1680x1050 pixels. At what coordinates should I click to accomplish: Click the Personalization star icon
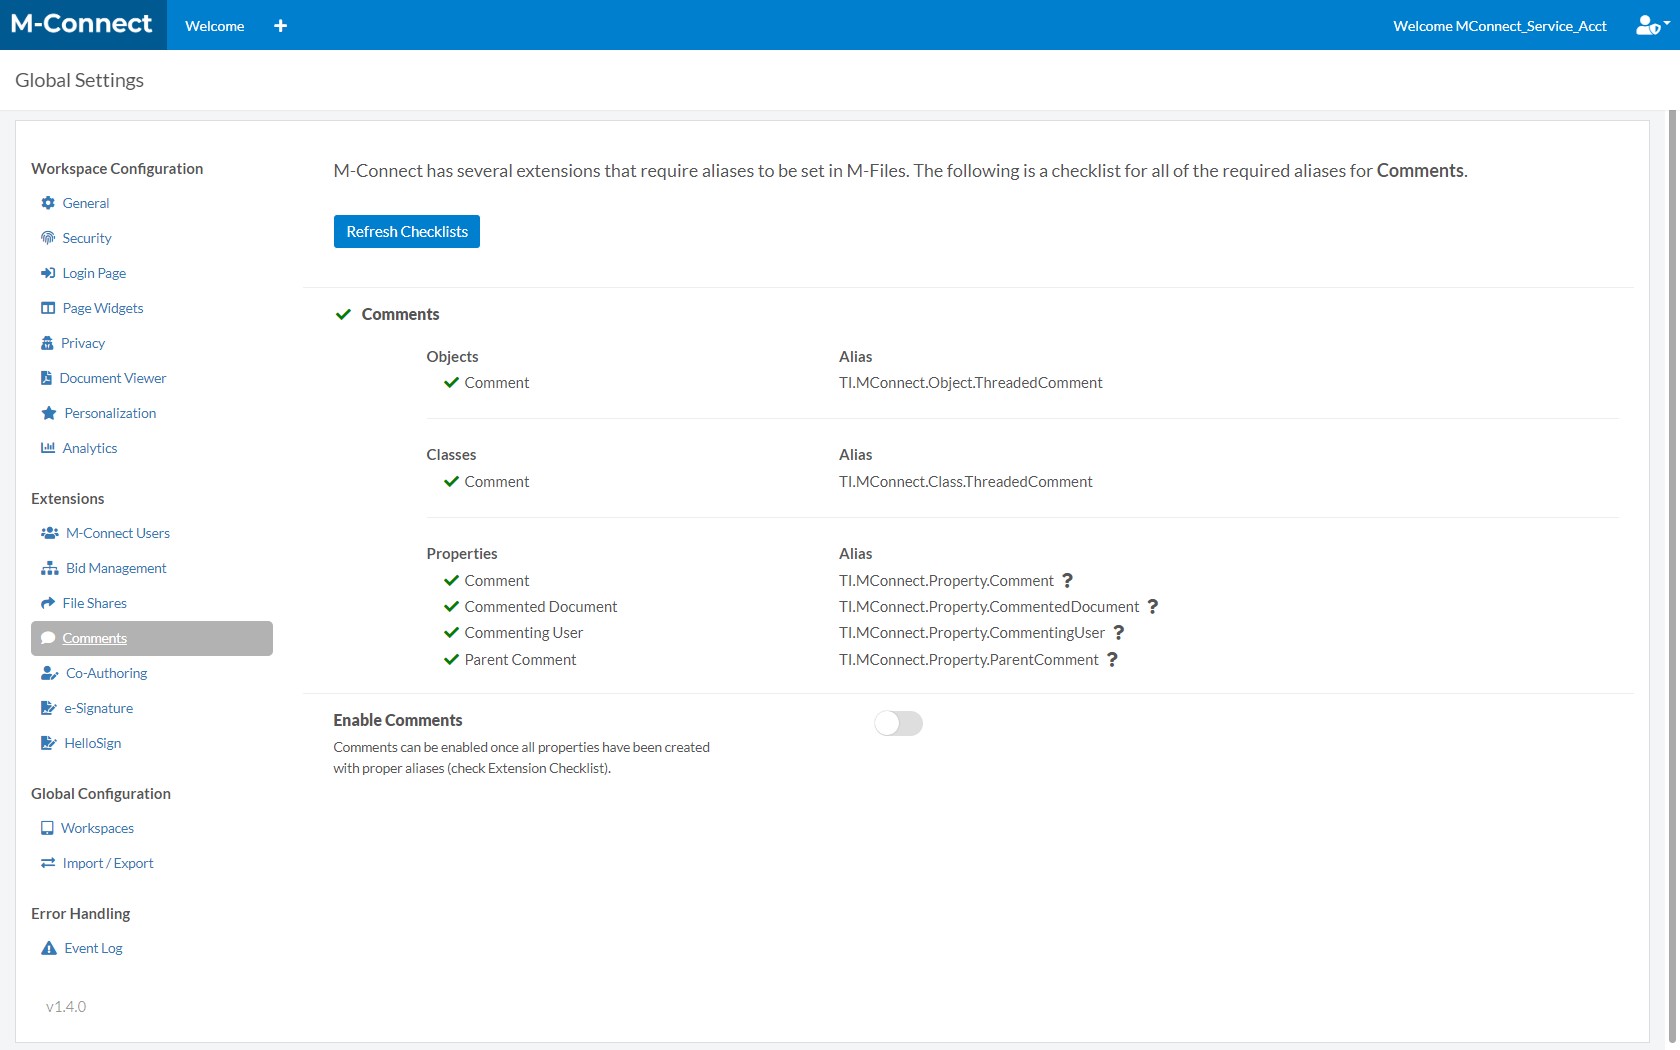(48, 413)
